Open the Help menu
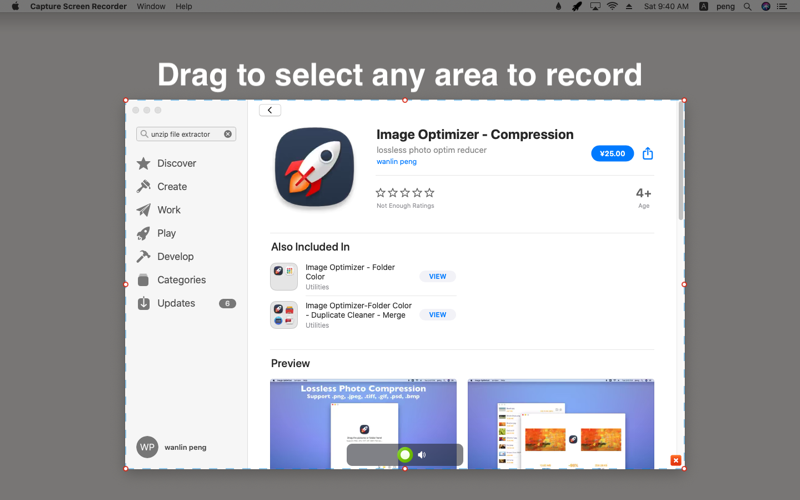The height and width of the screenshot is (500, 800). (184, 6)
